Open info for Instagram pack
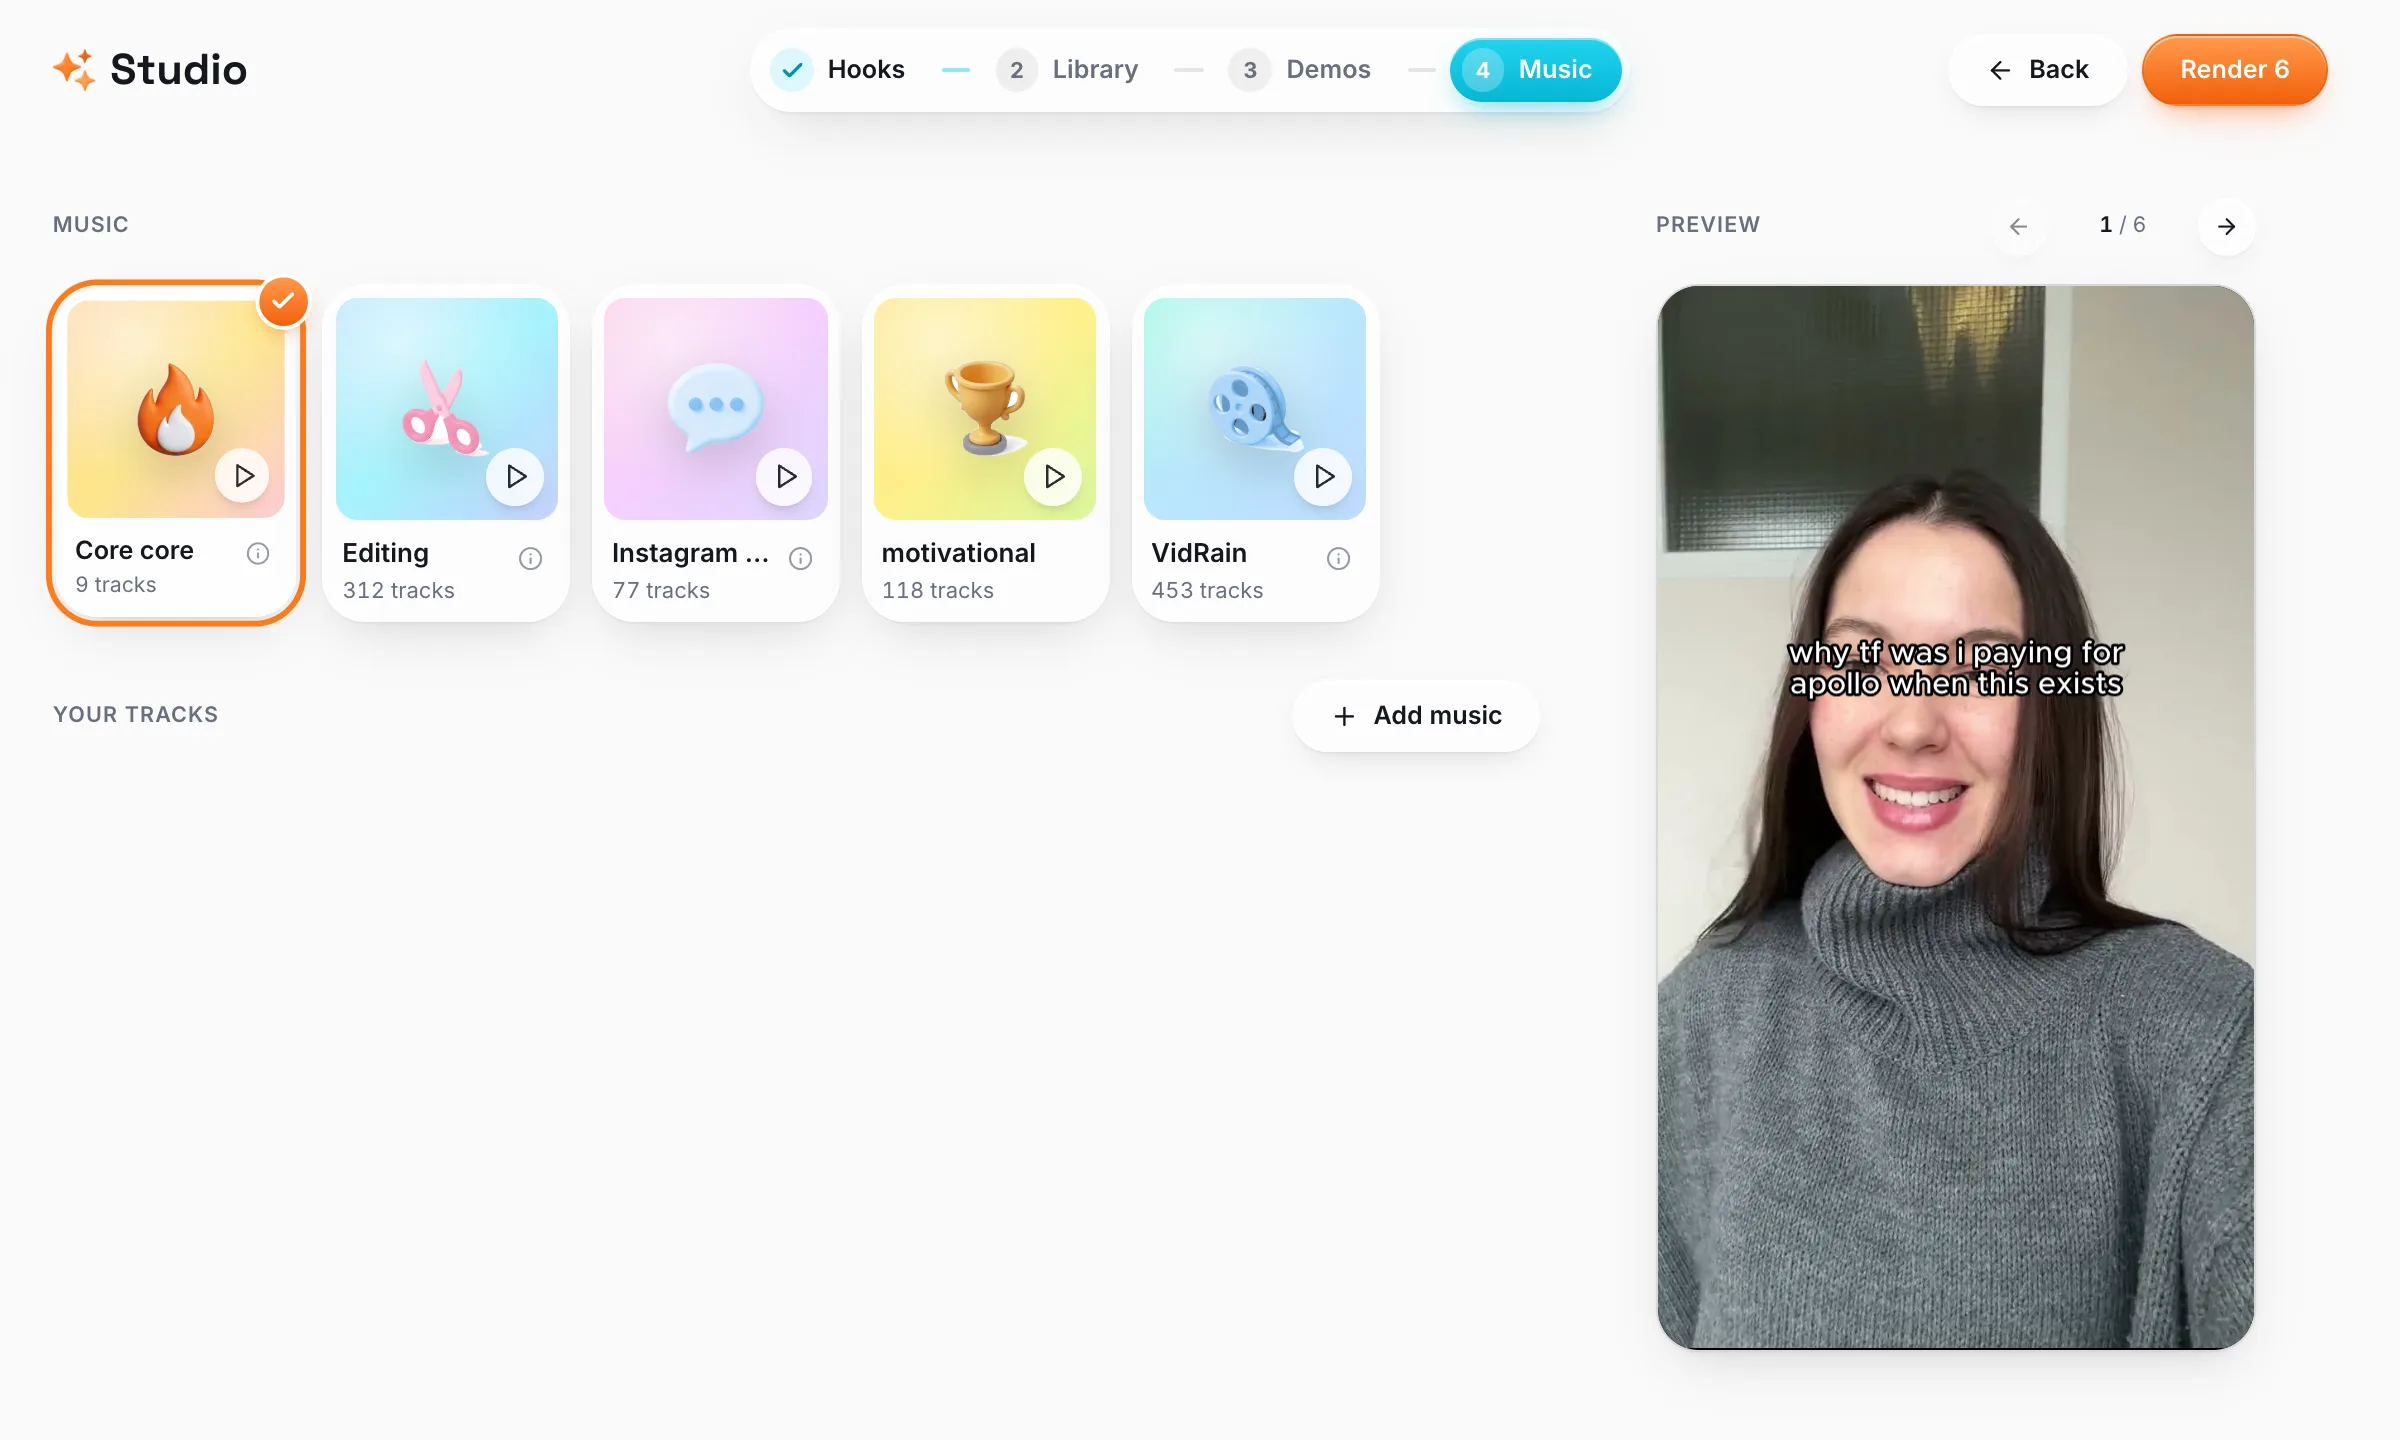This screenshot has height=1440, width=2400. pos(801,558)
